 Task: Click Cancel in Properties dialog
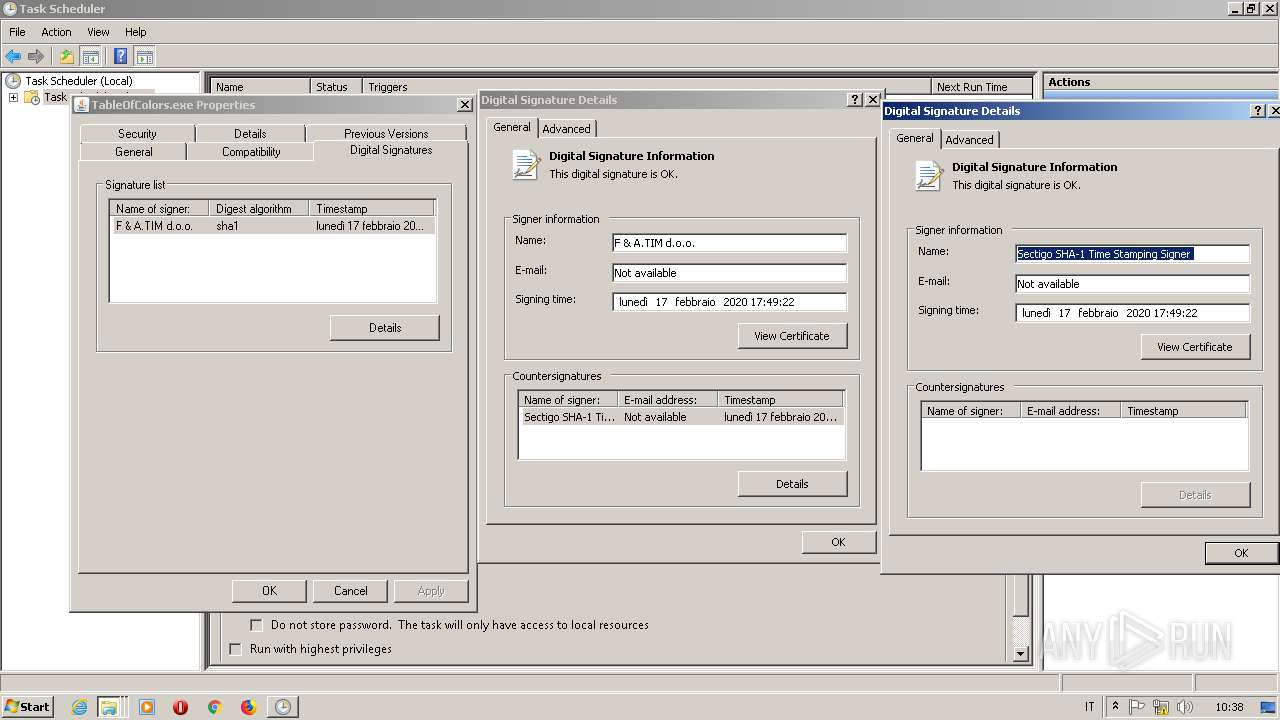click(351, 591)
